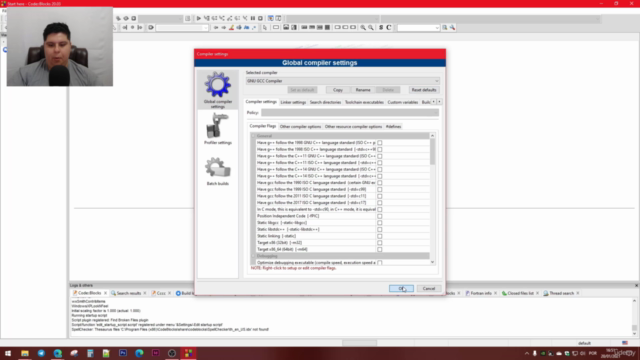This screenshot has height=360, width=640.
Task: Click the Stop debugger icon
Action: pyautogui.click(x=260, y=18)
